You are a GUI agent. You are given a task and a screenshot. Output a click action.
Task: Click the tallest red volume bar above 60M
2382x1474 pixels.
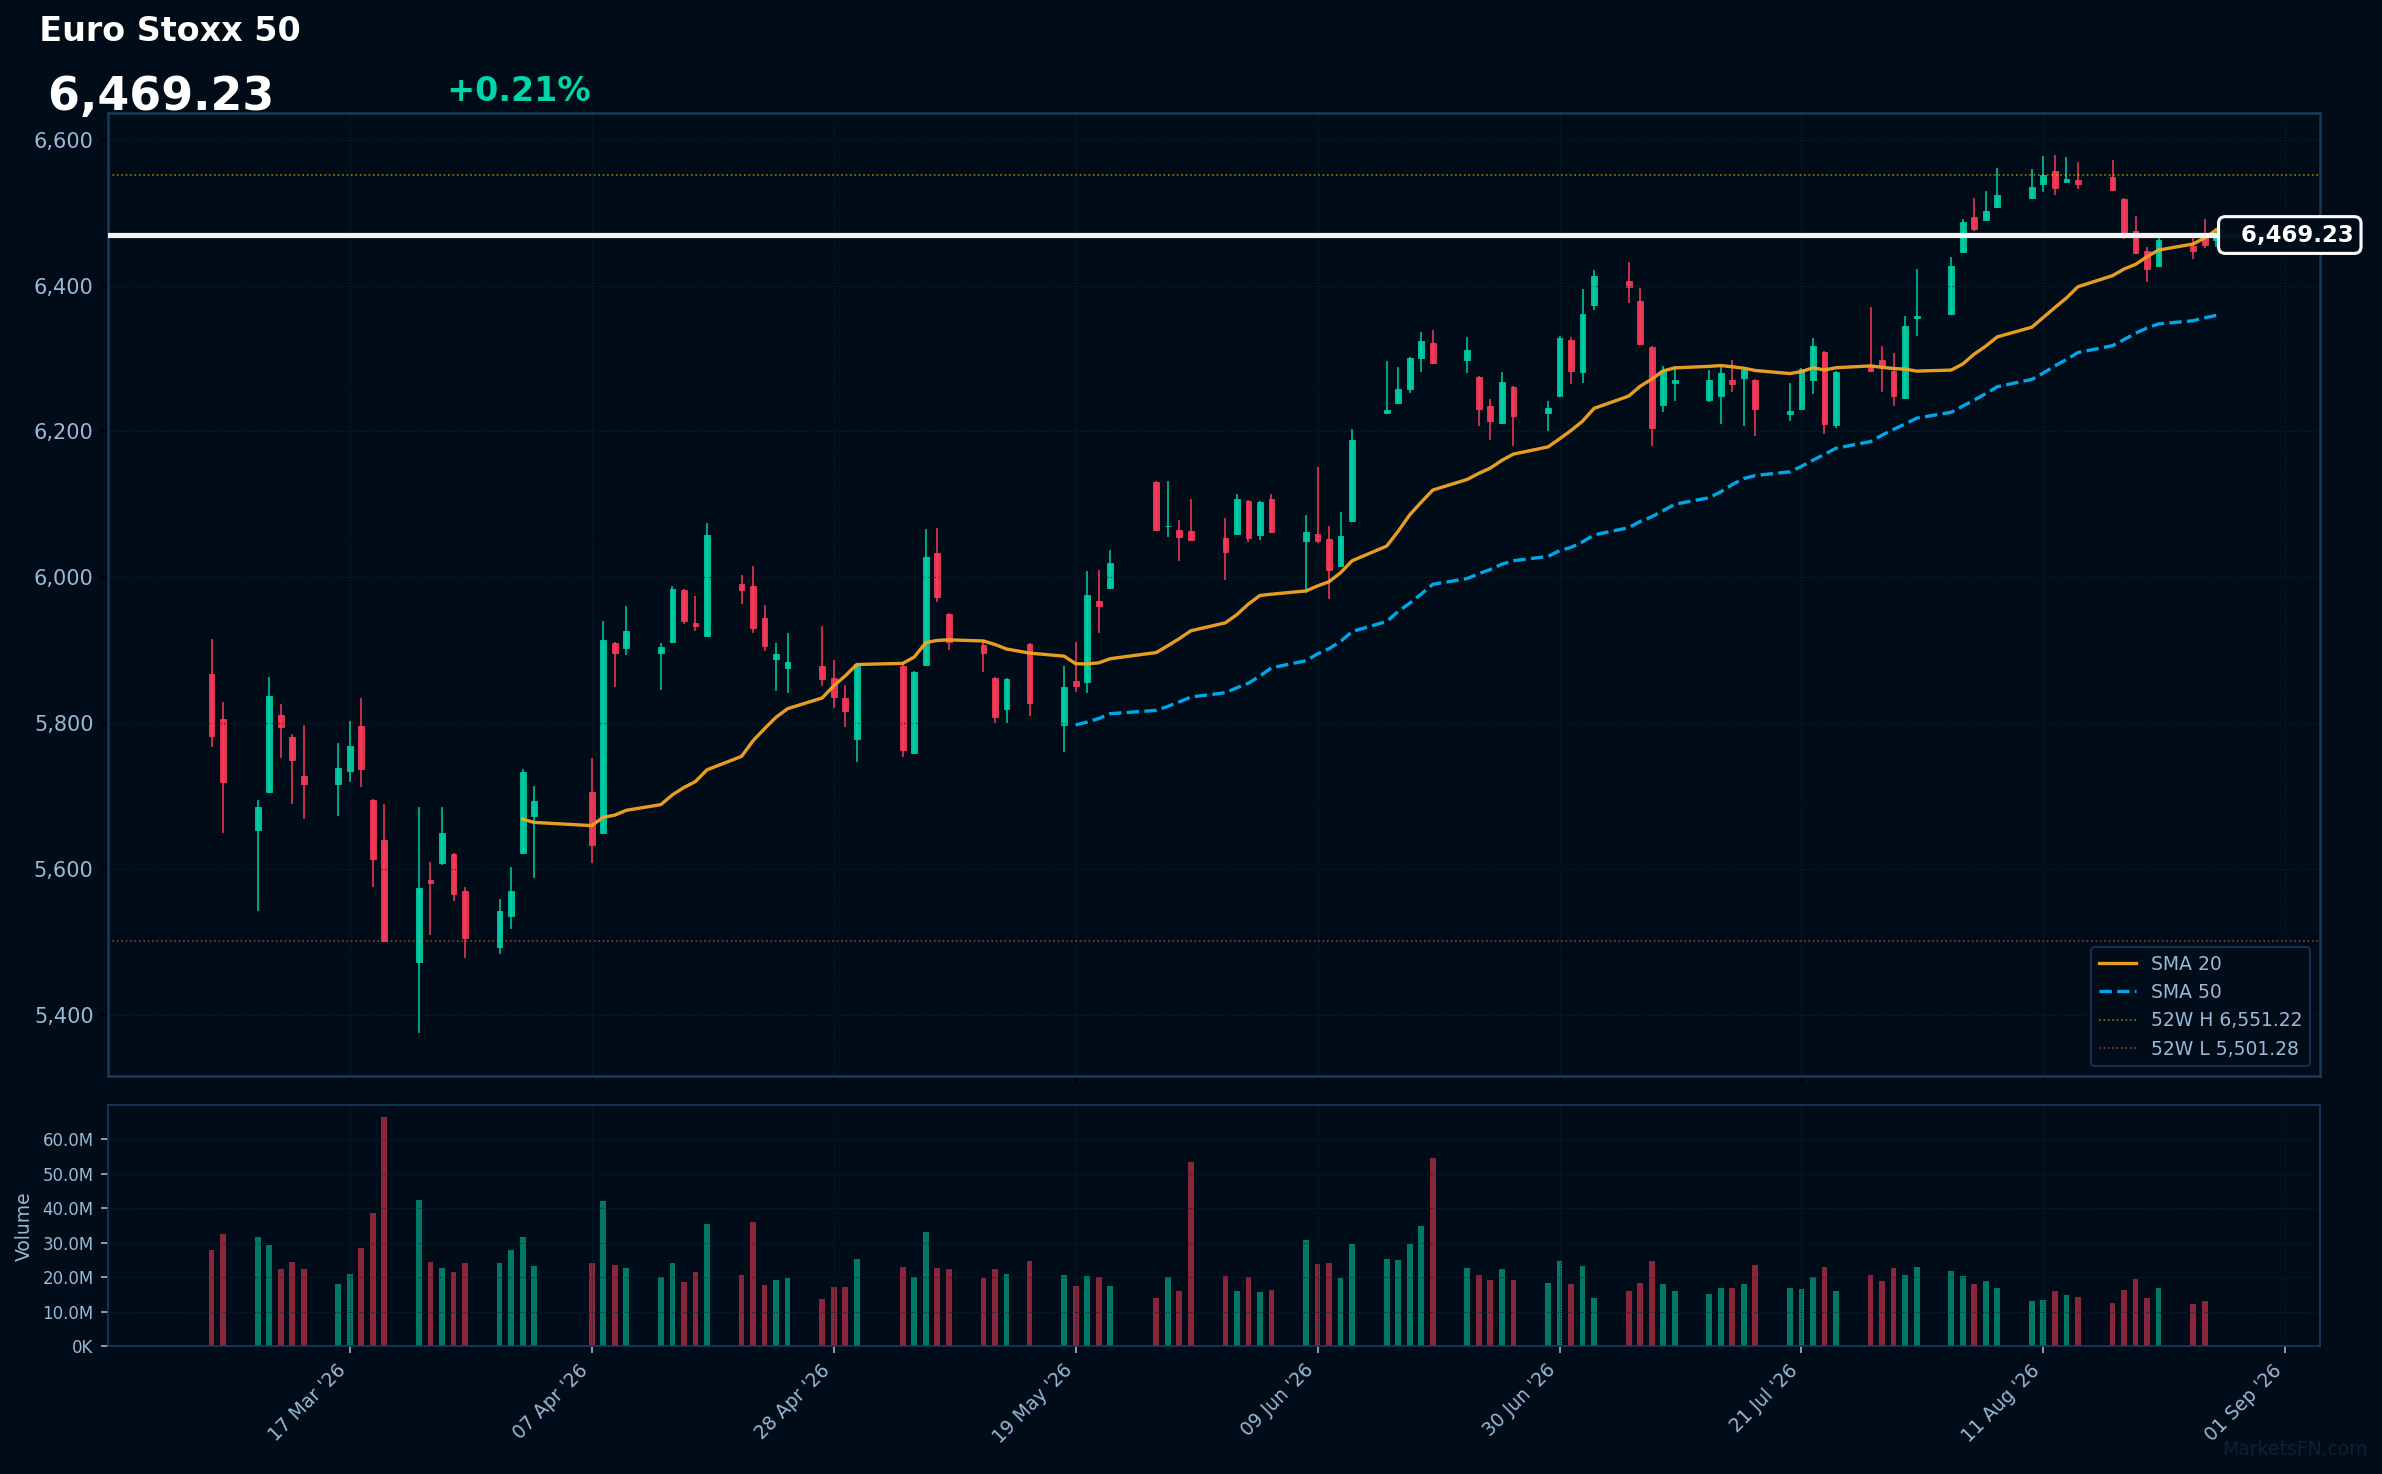tap(384, 1231)
